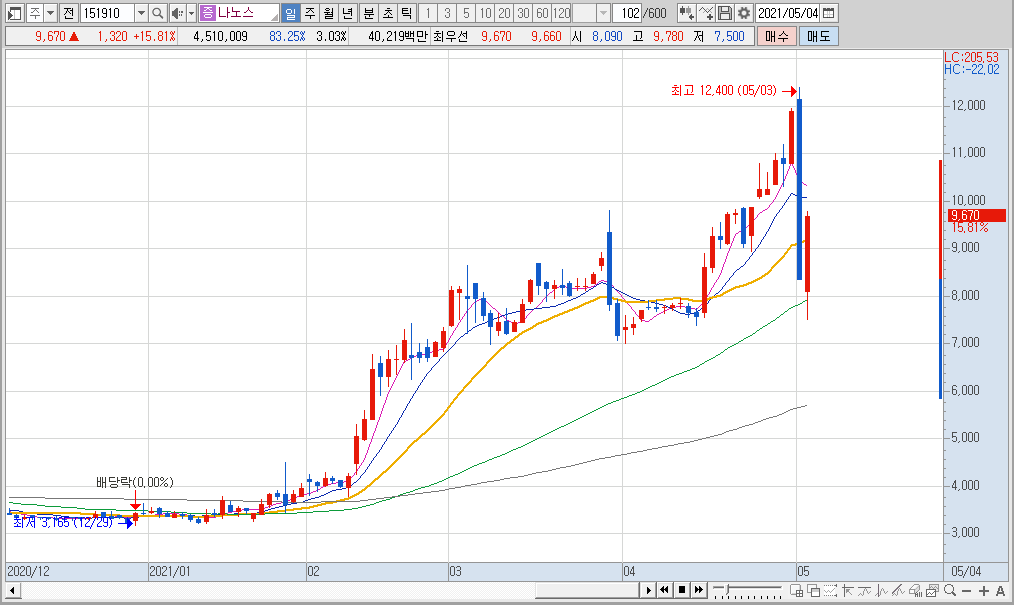Select interval 1 button
Screen dimensions: 1014x605
pos(427,13)
